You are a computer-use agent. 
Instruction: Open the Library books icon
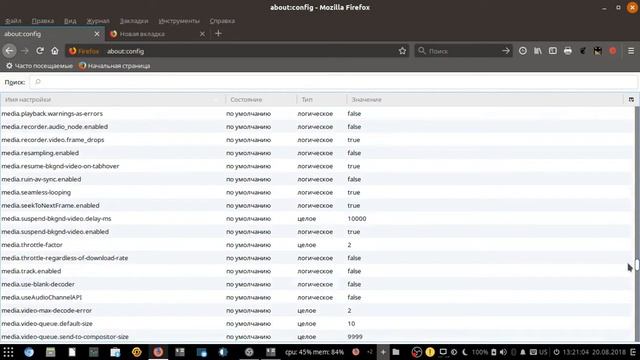[538, 51]
